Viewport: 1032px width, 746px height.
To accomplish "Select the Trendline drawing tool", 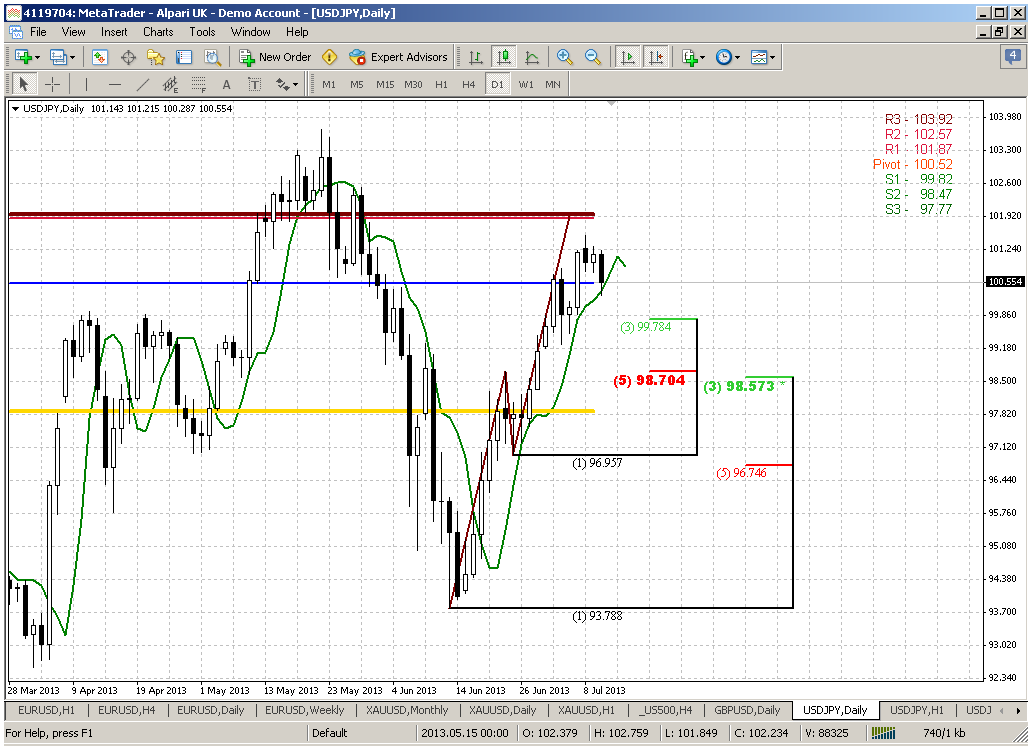I will pos(143,84).
